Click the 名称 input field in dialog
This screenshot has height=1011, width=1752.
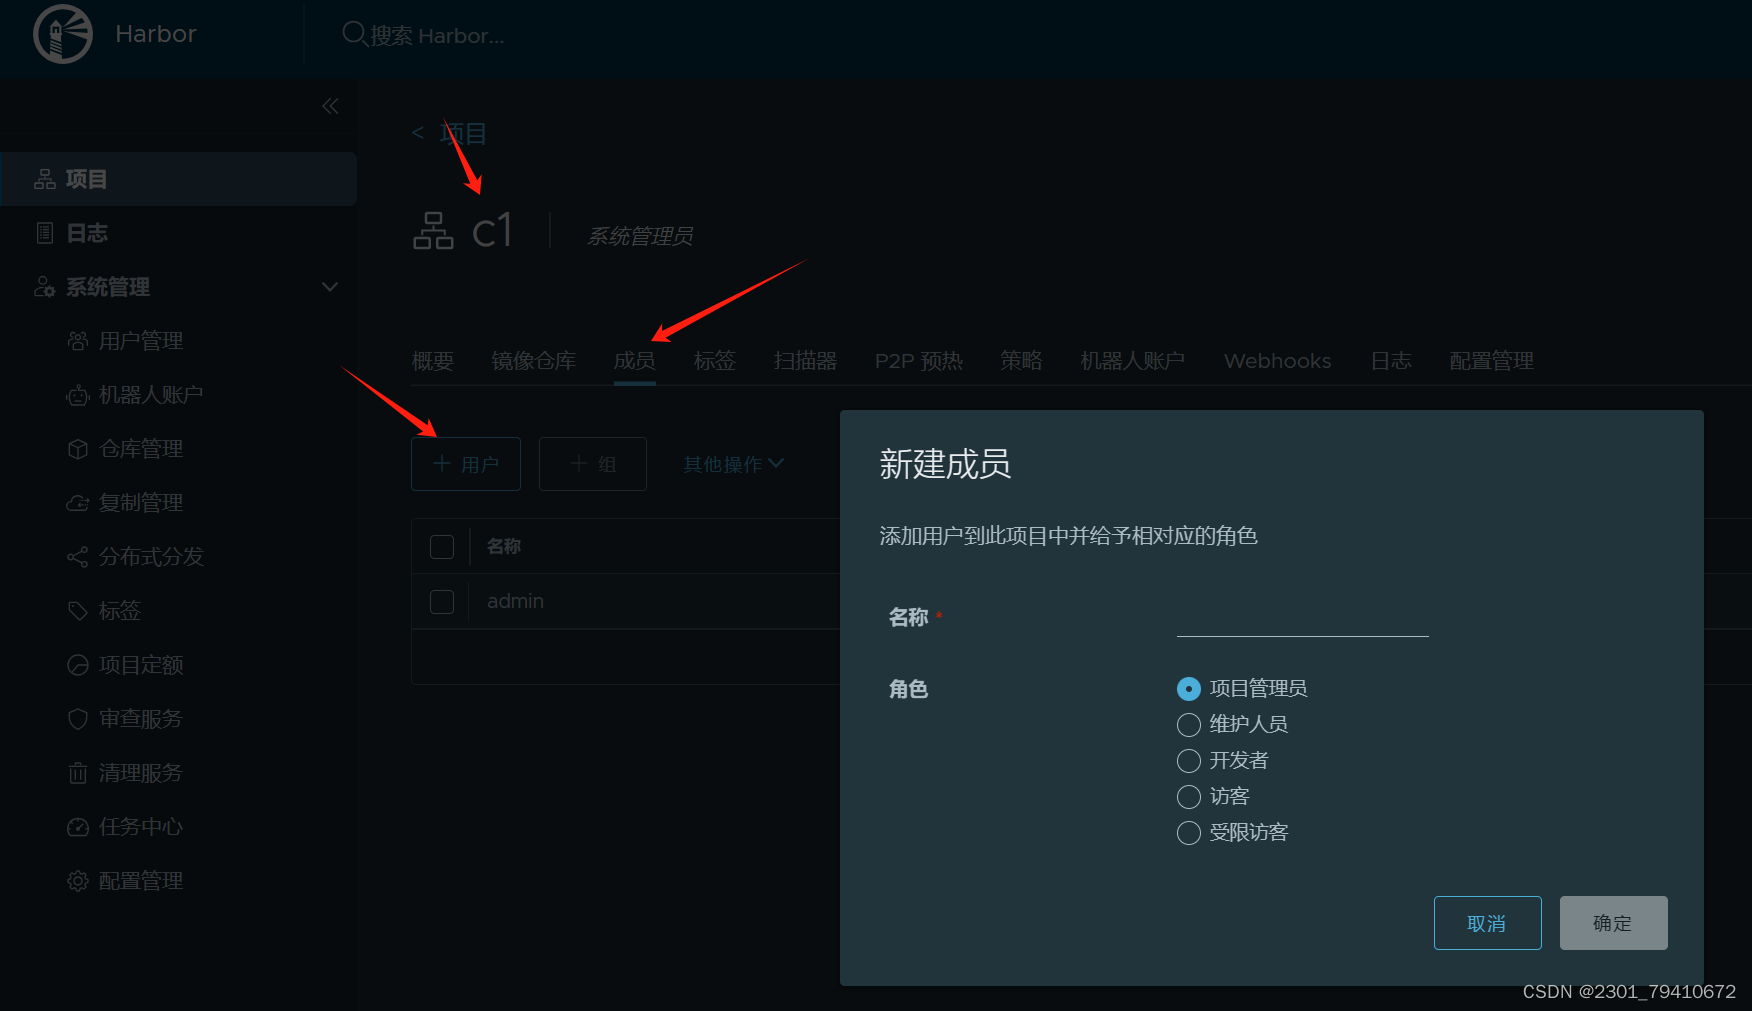click(1303, 617)
